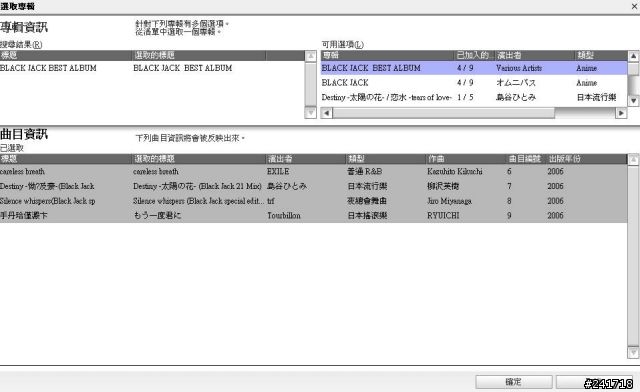The height and width of the screenshot is (392, 640).
Task: Click left arrow of available options horizontal scrollbar
Action: click(327, 113)
